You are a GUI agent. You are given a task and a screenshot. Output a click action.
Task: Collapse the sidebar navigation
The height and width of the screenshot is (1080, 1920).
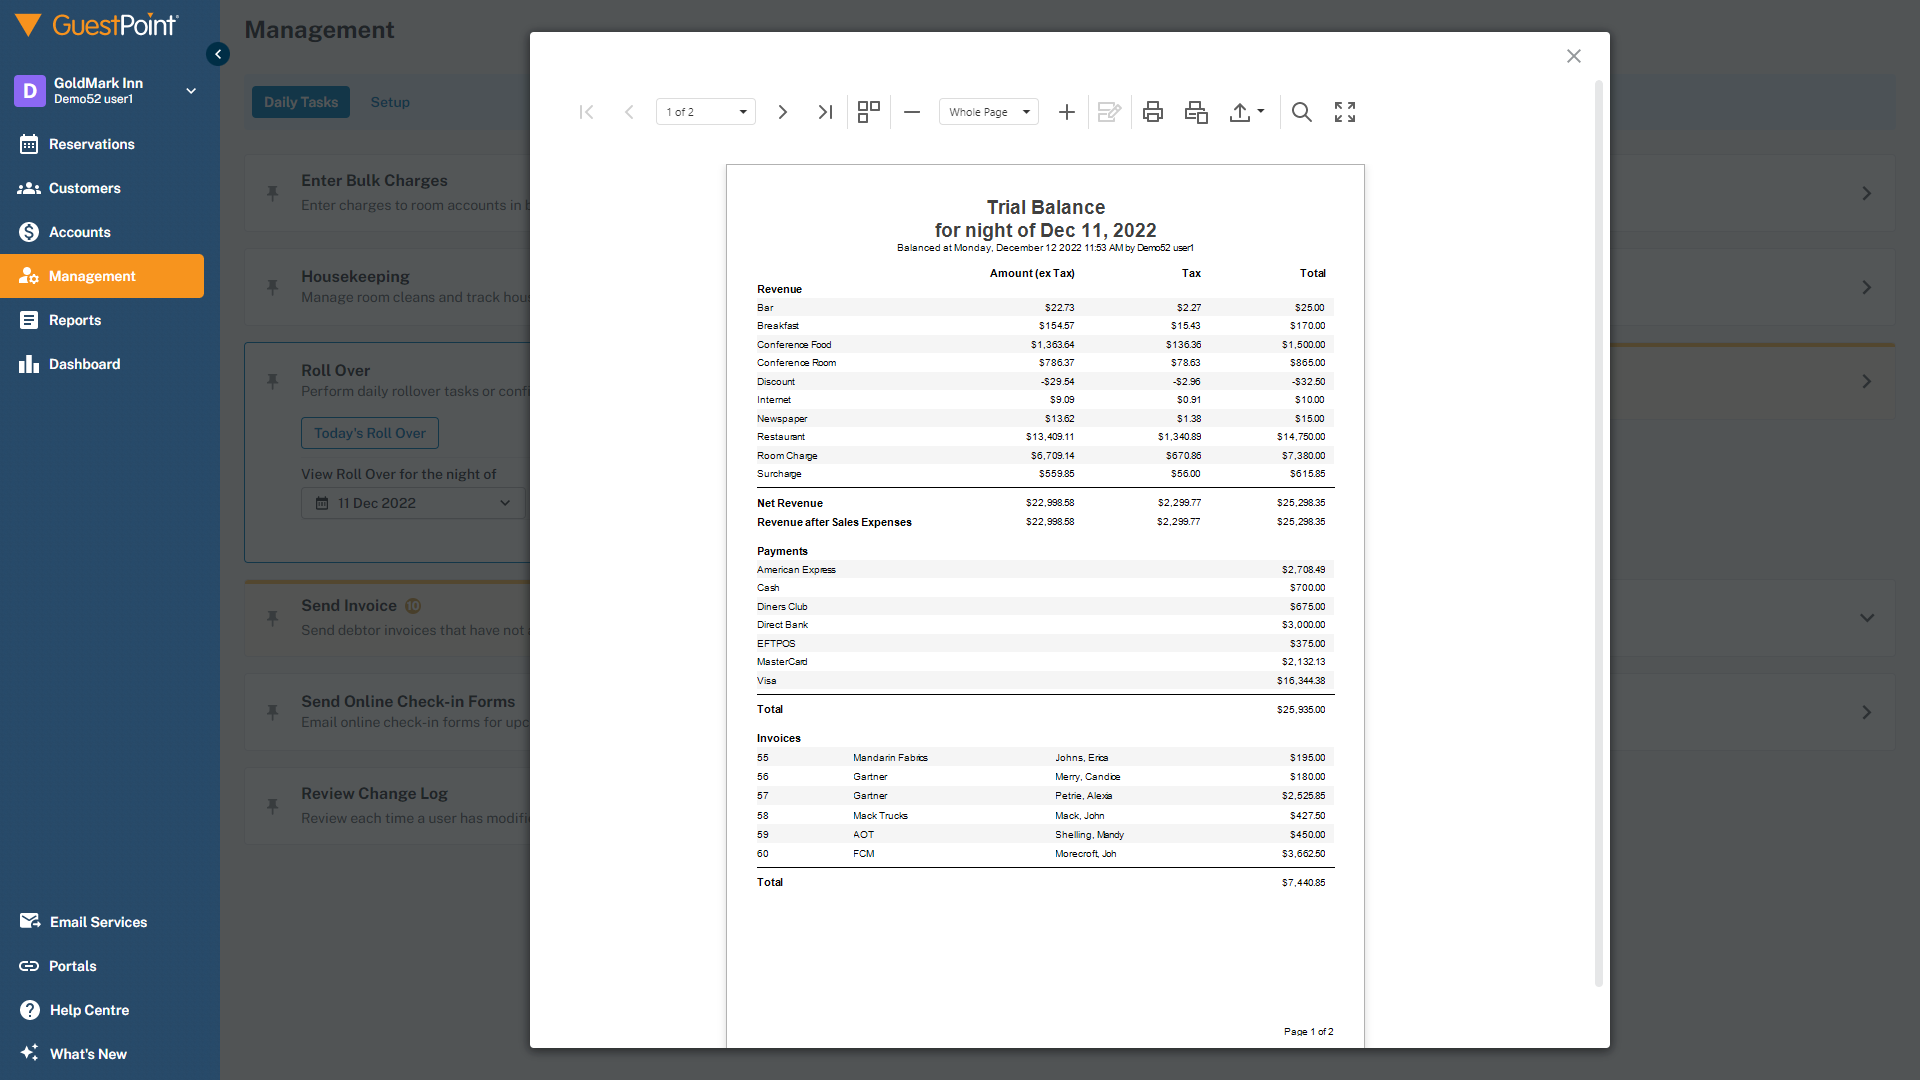point(218,54)
